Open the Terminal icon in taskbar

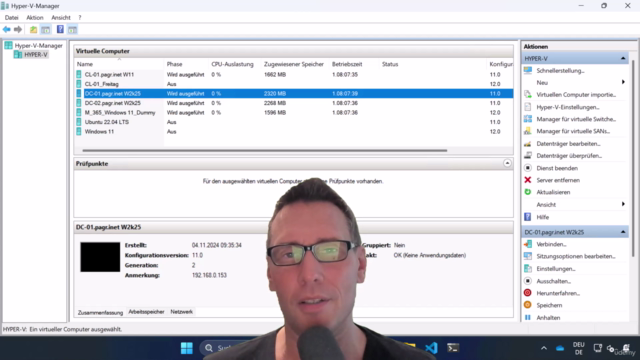coord(453,348)
